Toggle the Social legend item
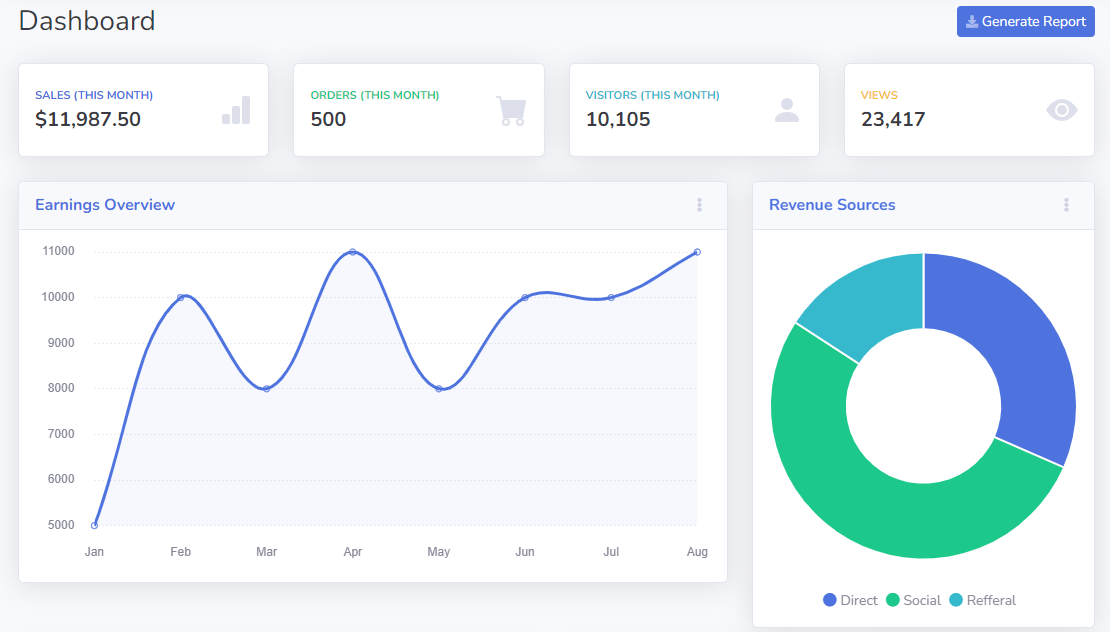The image size is (1110, 632). 913,600
